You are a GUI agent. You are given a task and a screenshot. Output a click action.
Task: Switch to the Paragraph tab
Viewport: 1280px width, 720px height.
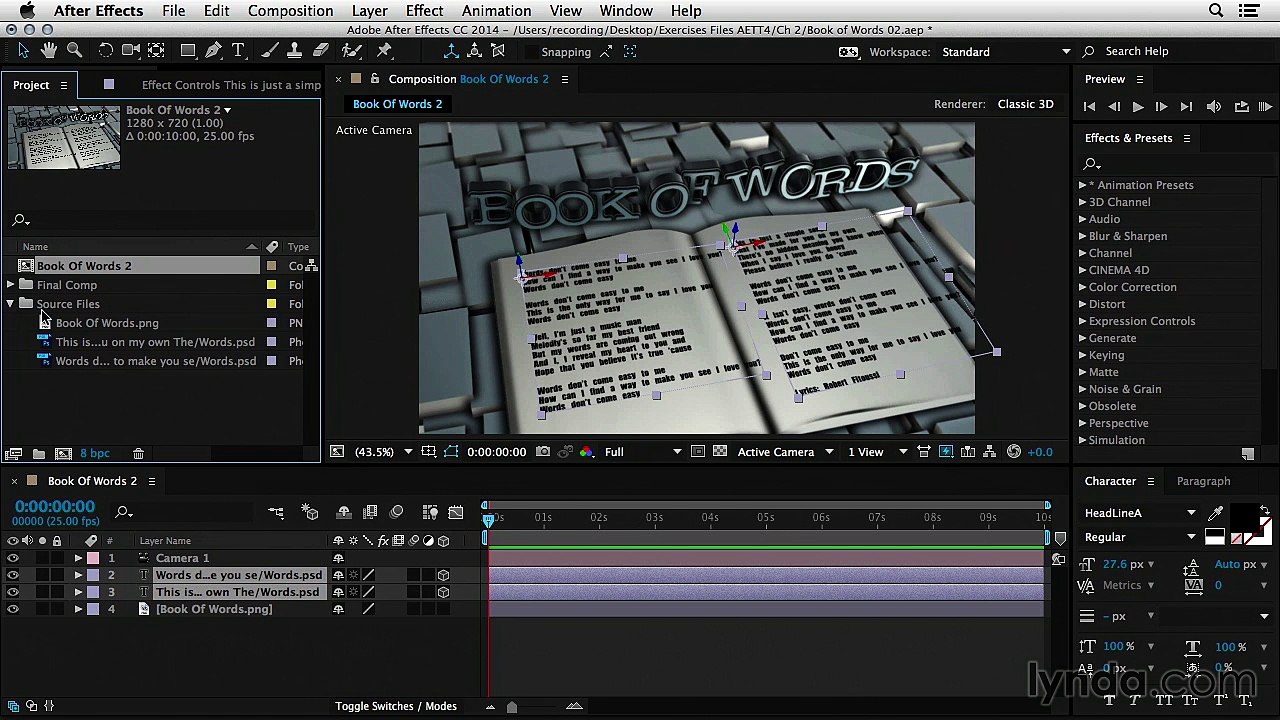click(1203, 481)
